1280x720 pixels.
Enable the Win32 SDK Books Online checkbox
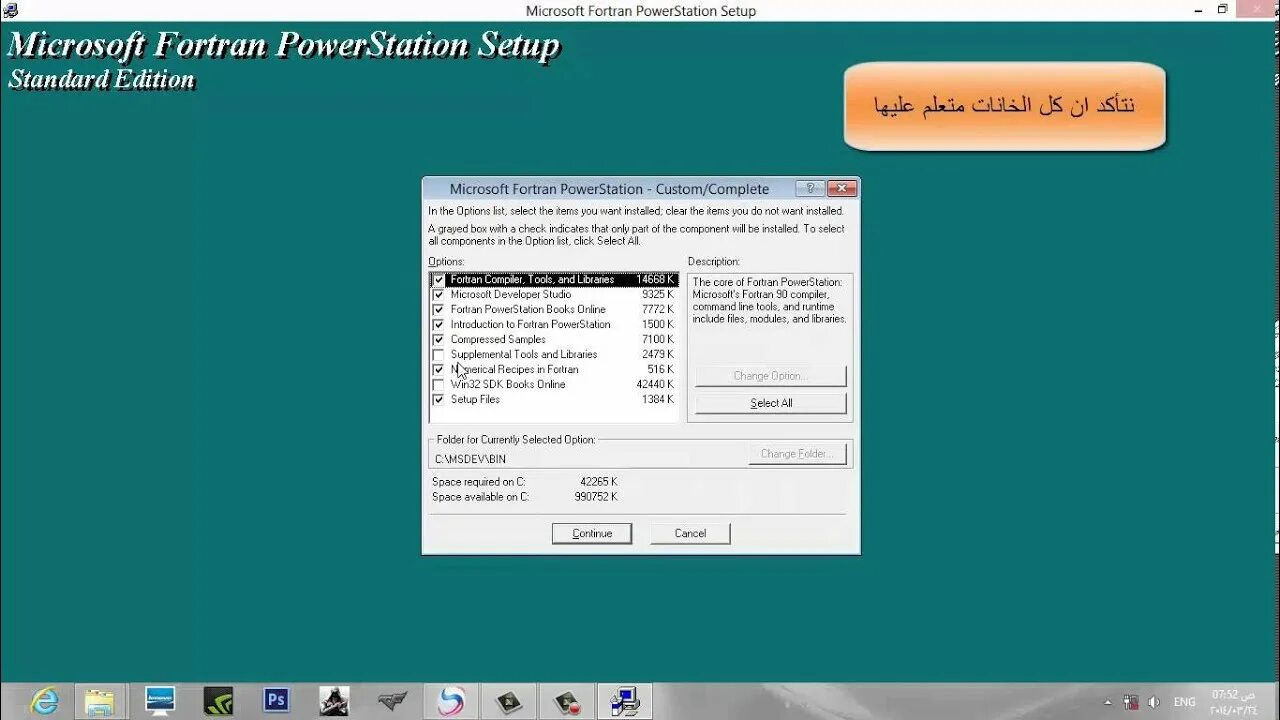coord(438,385)
